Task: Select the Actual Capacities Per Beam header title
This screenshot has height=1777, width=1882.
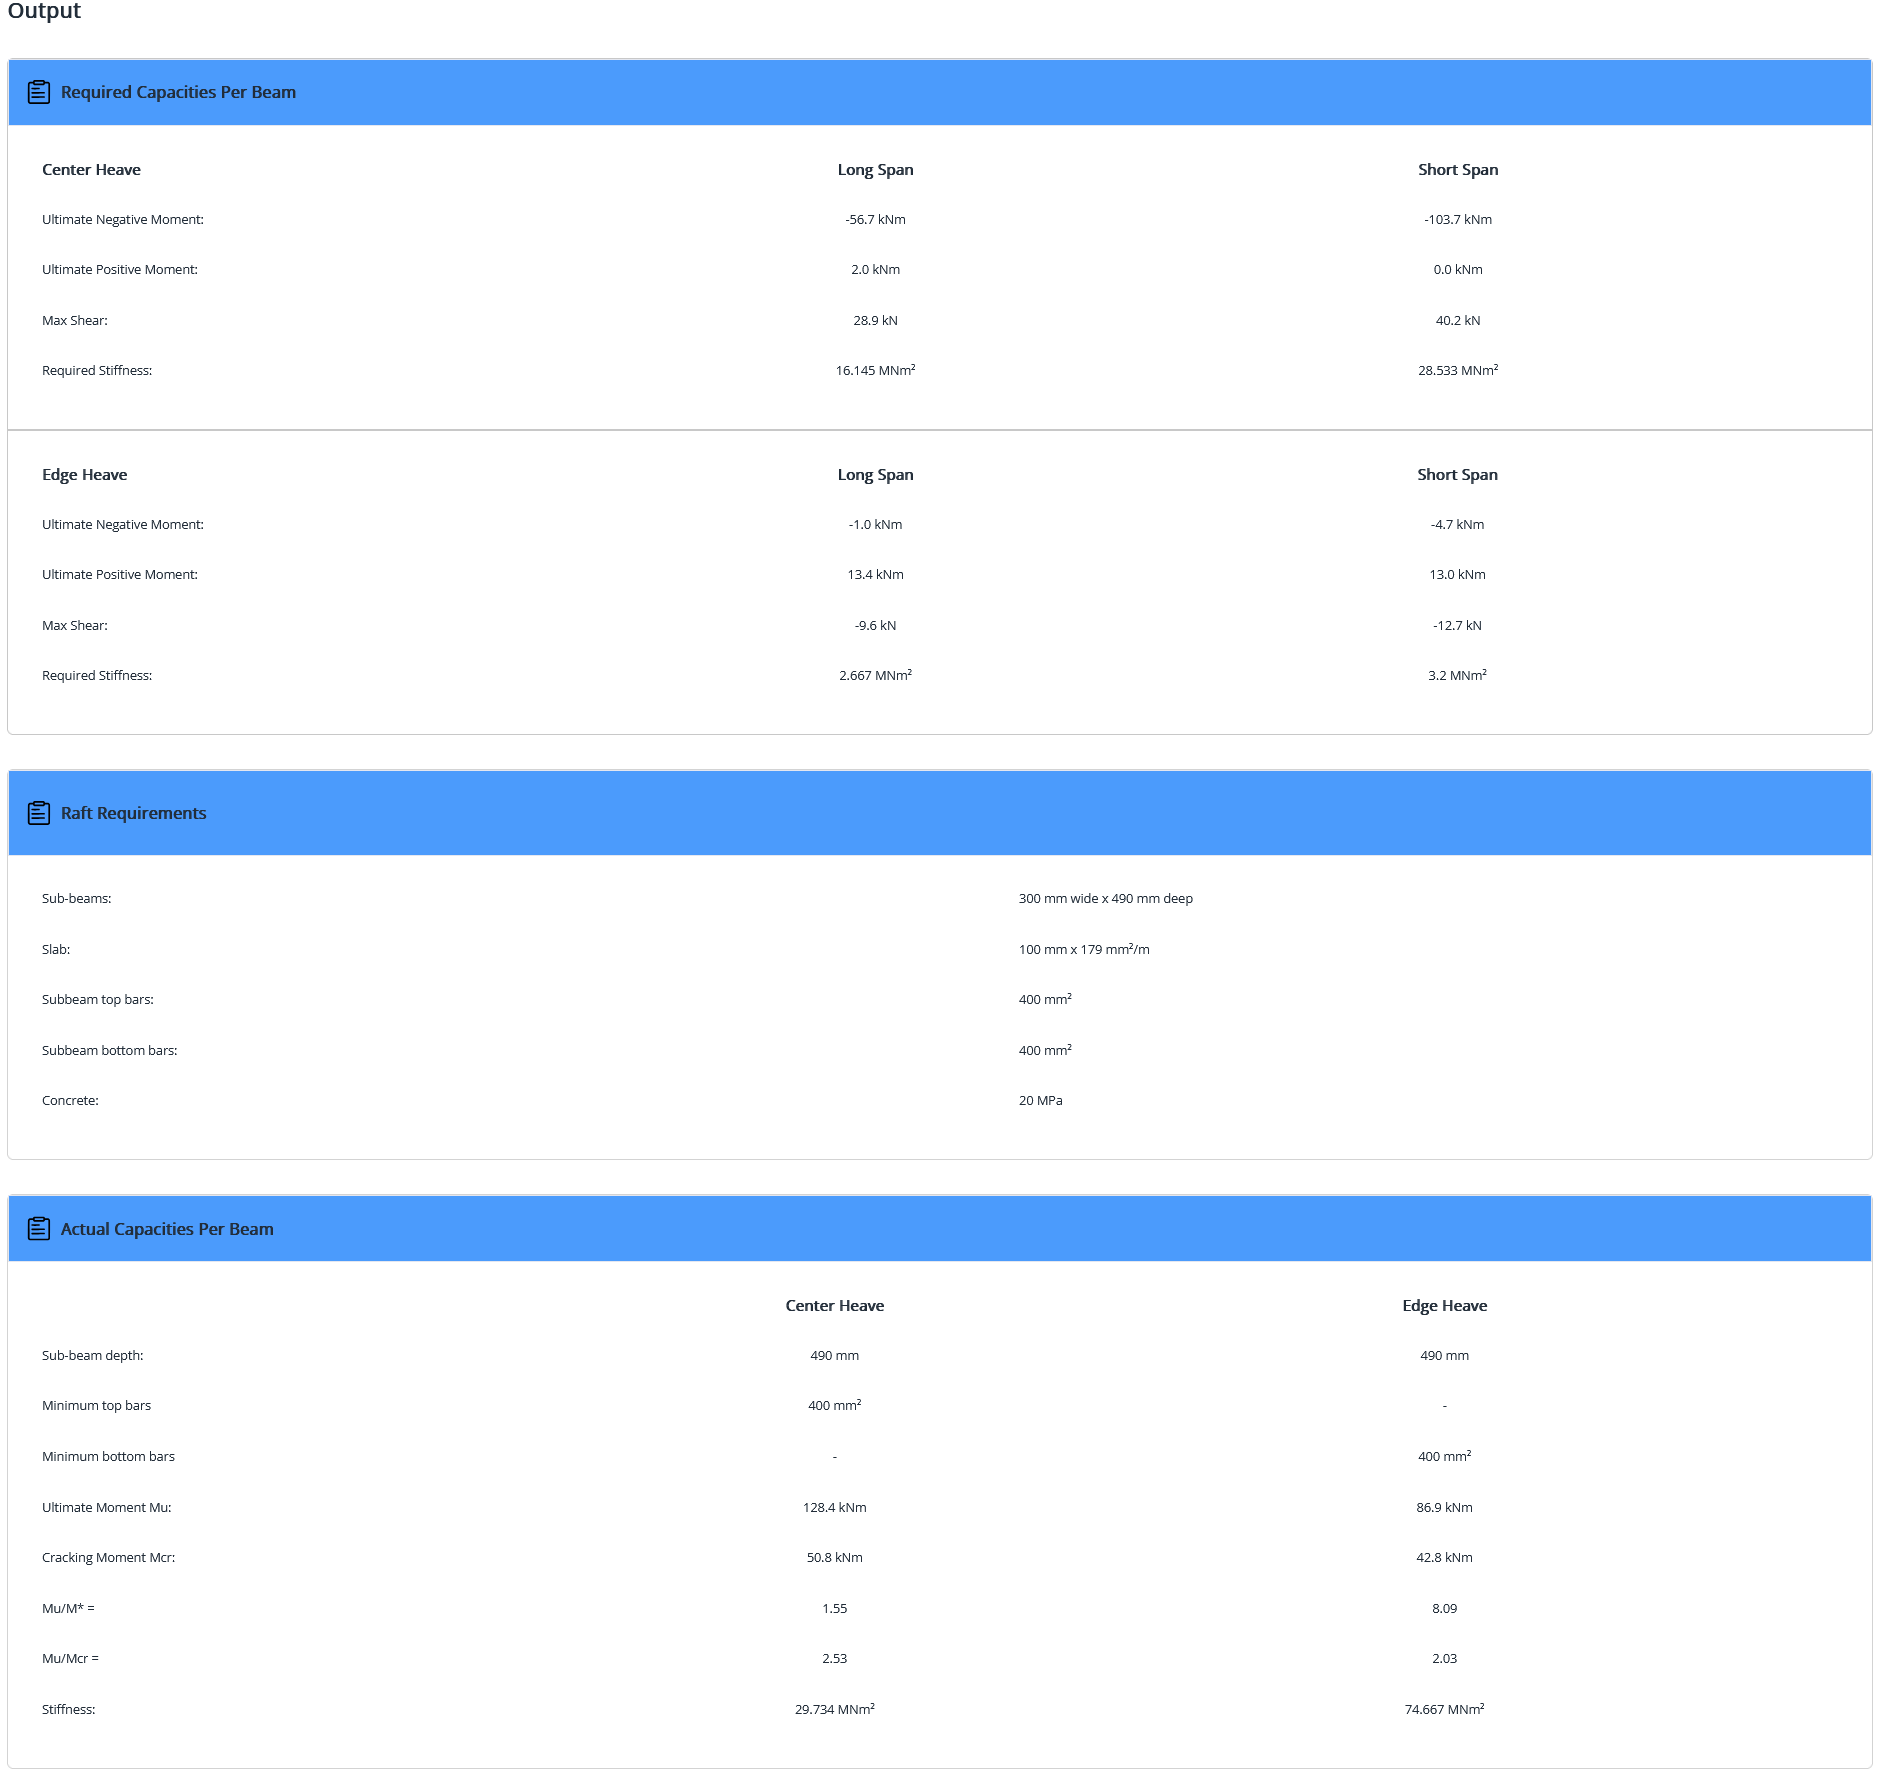Action: tap(167, 1229)
